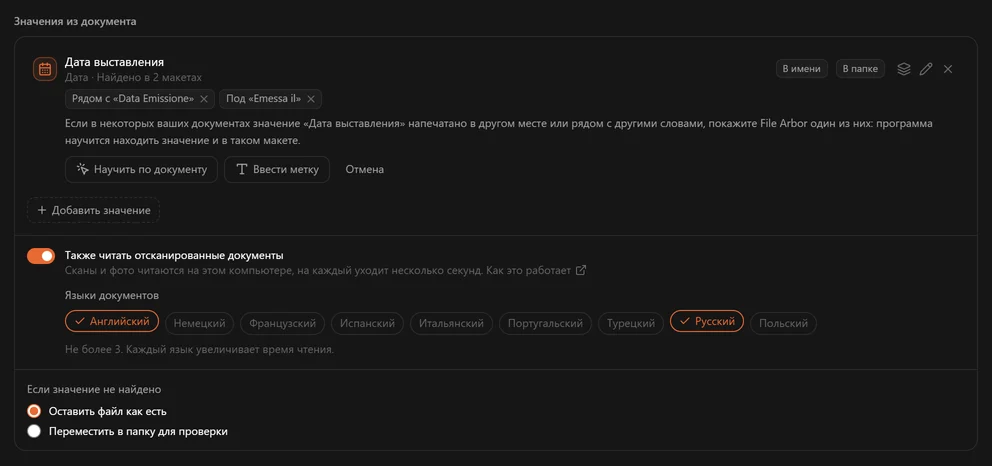Open the Как это работает link

point(530,271)
